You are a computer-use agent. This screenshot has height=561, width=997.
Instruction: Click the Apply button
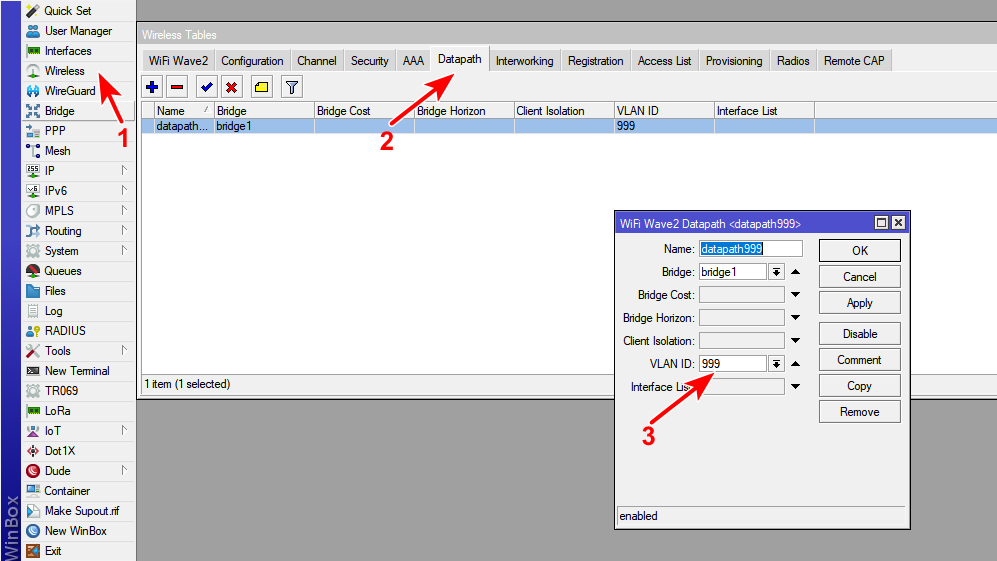click(x=860, y=303)
